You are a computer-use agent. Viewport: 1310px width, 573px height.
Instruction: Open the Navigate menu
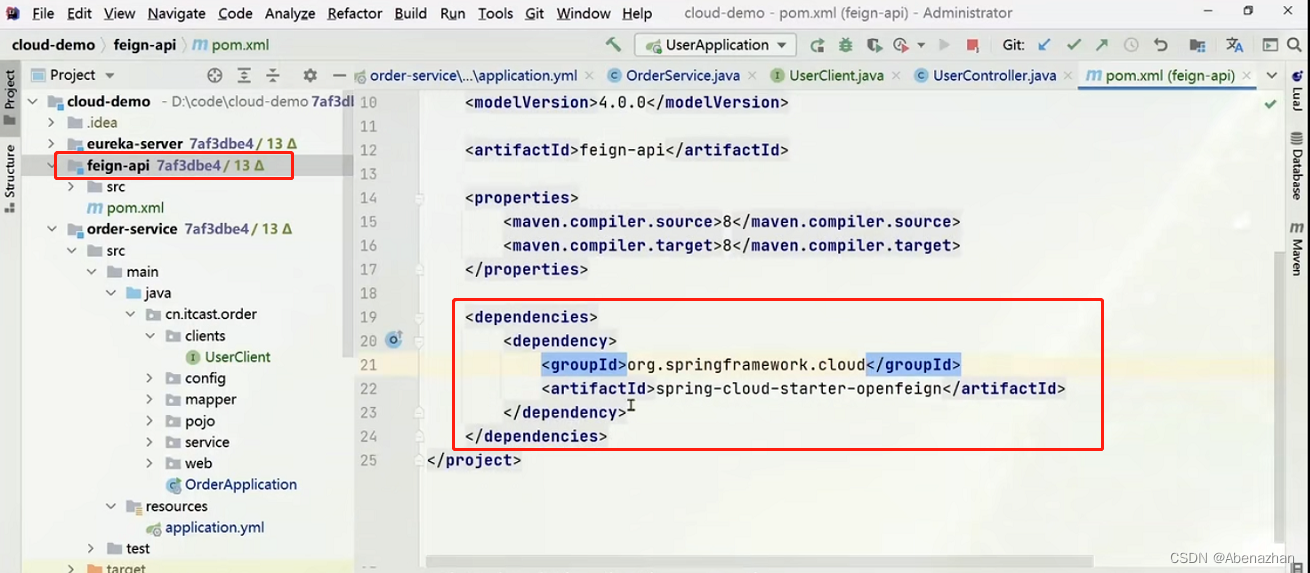point(178,13)
